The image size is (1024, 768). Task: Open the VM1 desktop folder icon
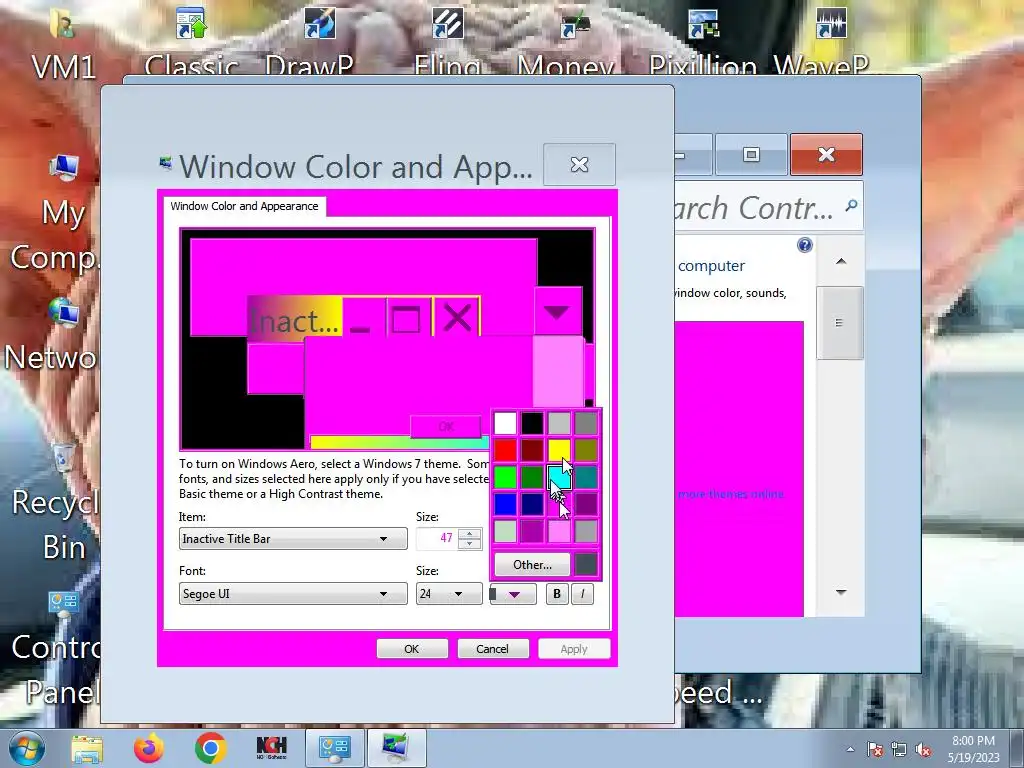coord(63,25)
